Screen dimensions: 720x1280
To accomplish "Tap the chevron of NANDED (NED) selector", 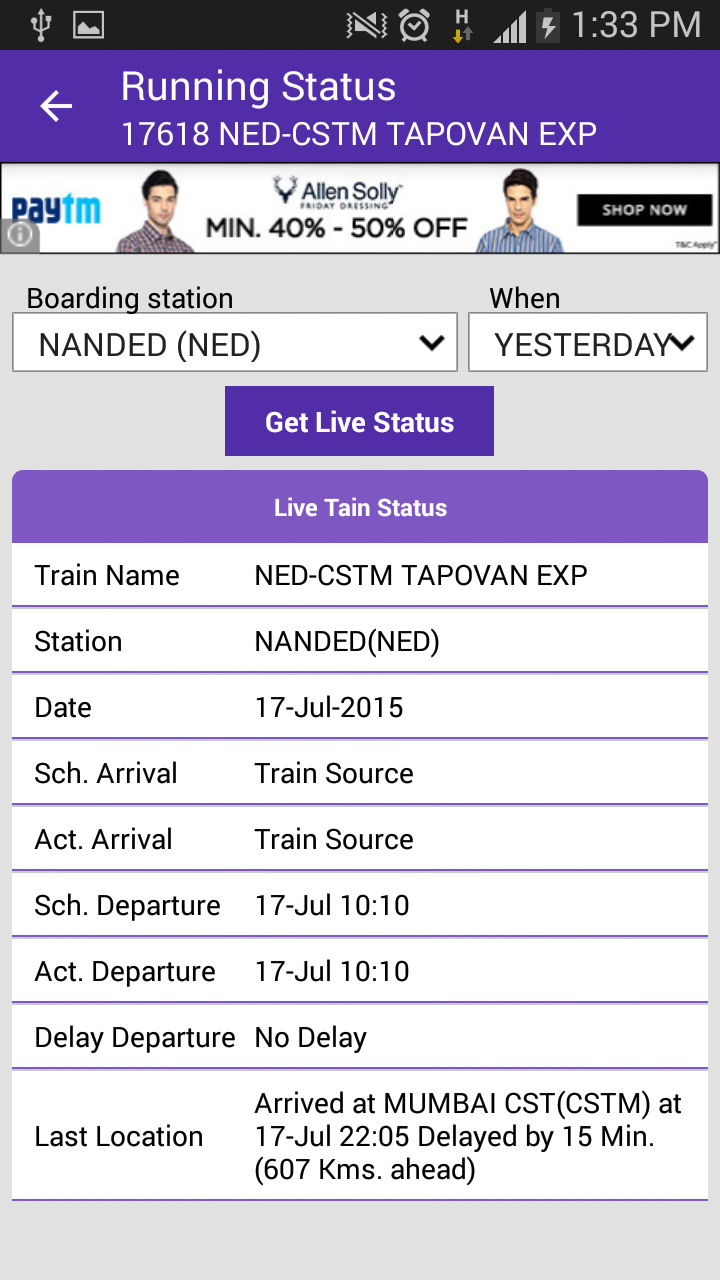I will pos(431,343).
